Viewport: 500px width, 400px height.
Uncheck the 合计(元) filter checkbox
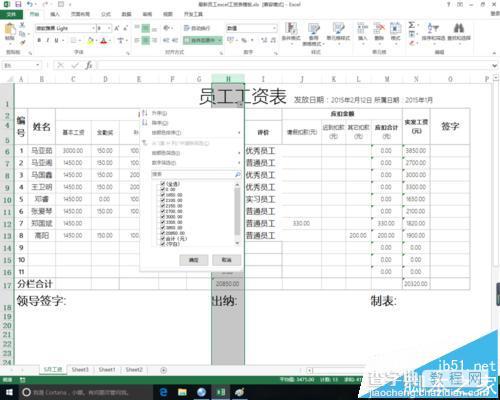tap(162, 239)
